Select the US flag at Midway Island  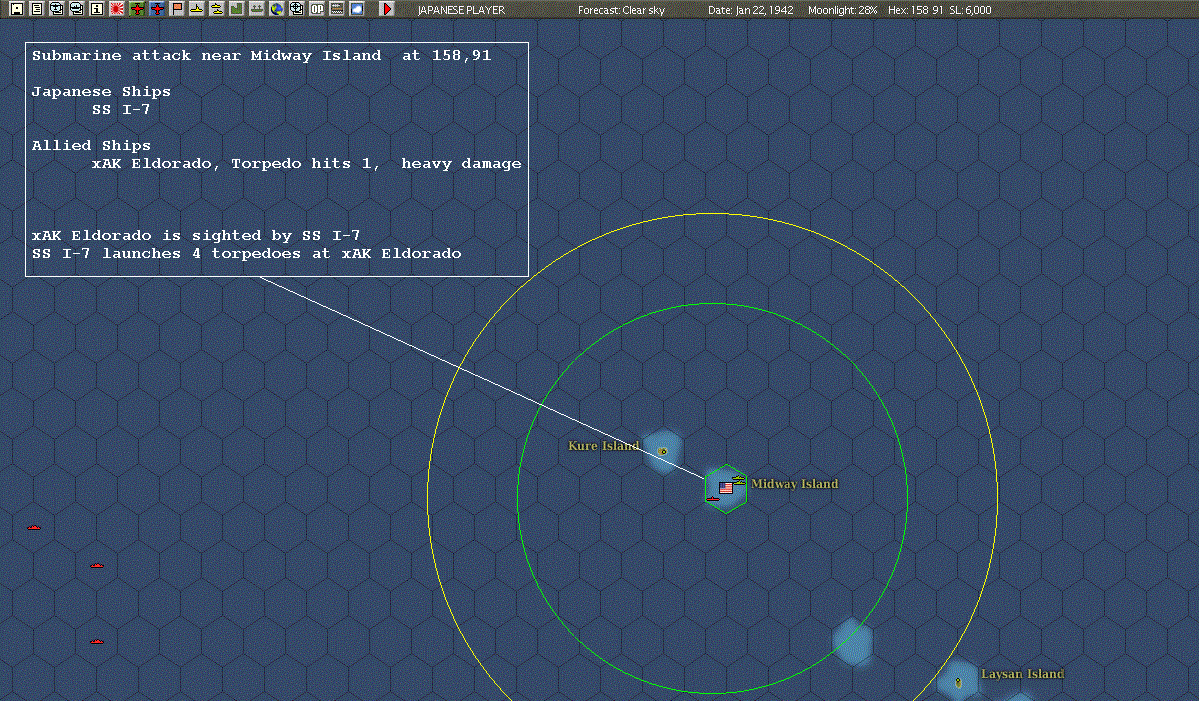pos(726,488)
